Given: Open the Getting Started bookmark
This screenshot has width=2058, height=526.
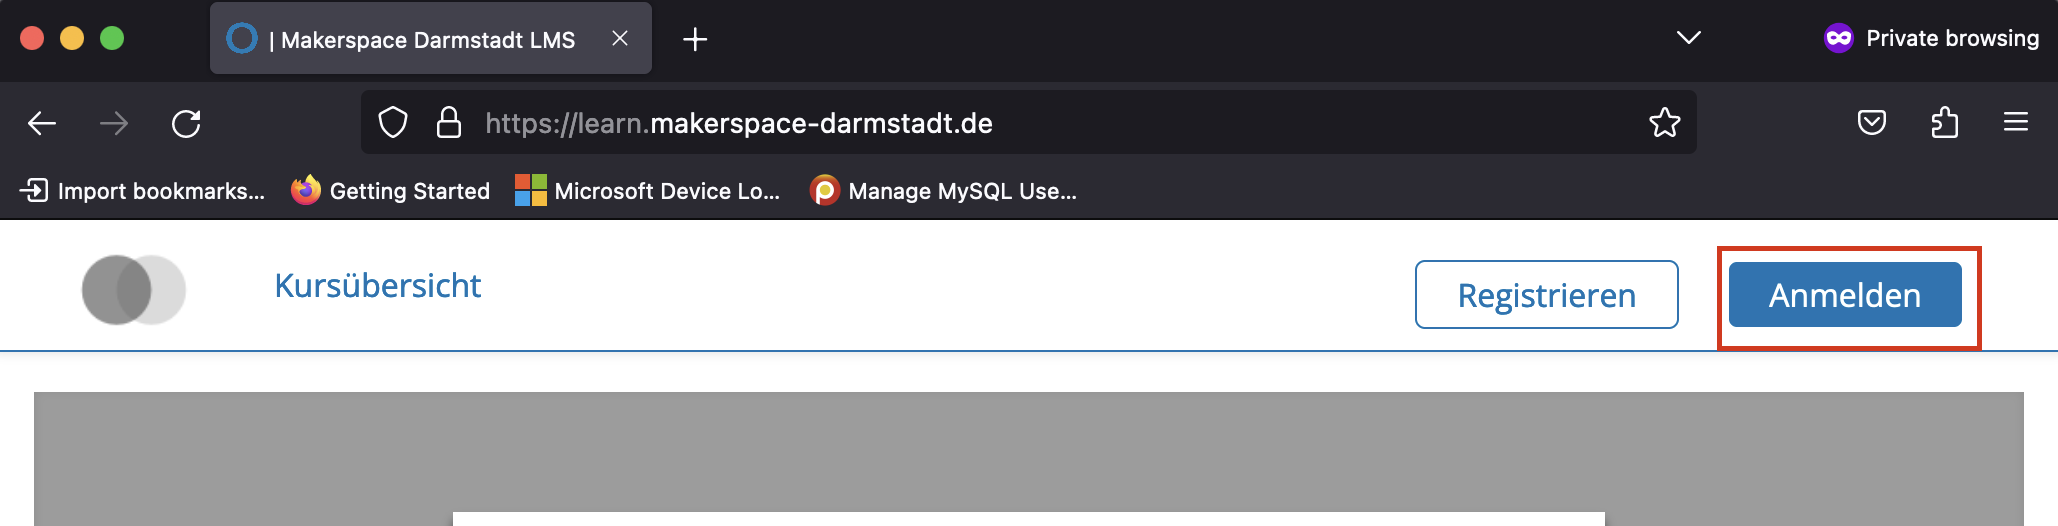Looking at the screenshot, I should (x=391, y=191).
